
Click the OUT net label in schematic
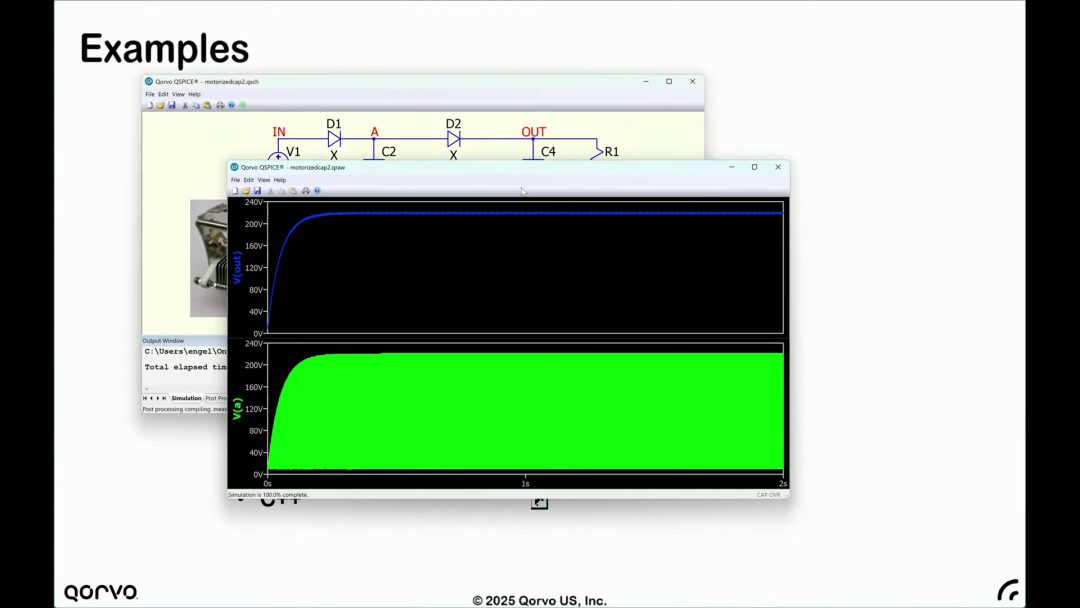click(x=534, y=132)
